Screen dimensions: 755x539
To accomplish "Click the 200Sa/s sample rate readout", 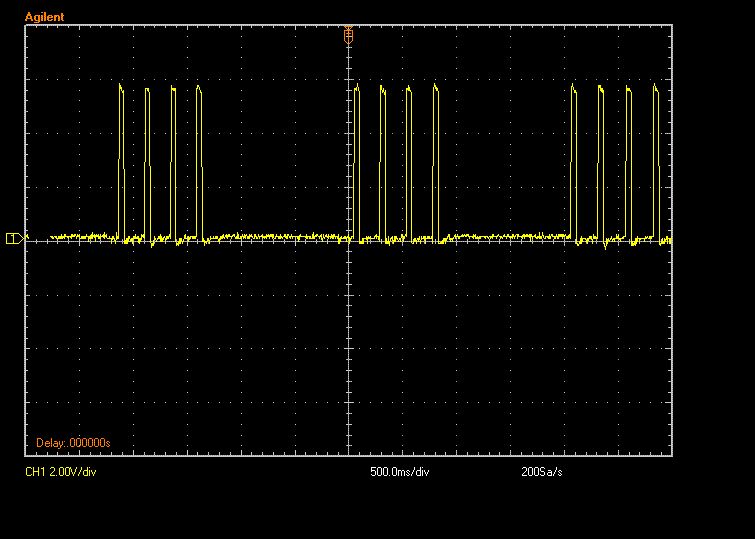I will 542,472.
